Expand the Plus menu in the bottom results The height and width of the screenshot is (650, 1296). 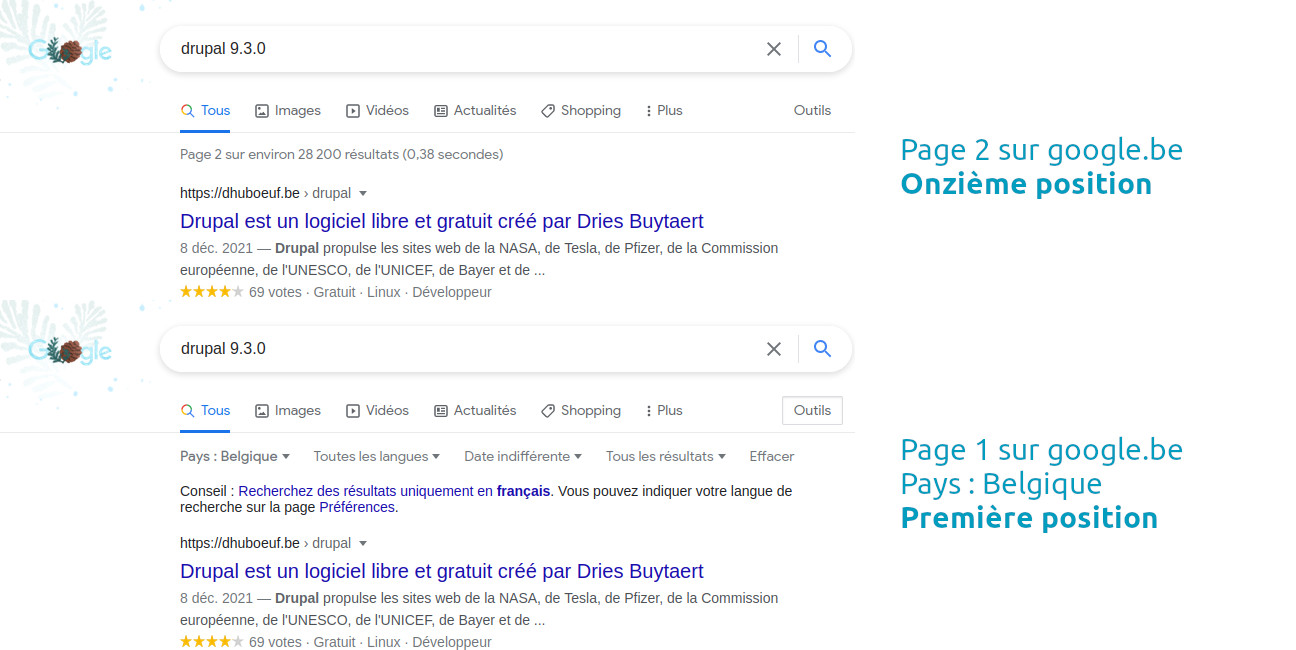(x=664, y=411)
